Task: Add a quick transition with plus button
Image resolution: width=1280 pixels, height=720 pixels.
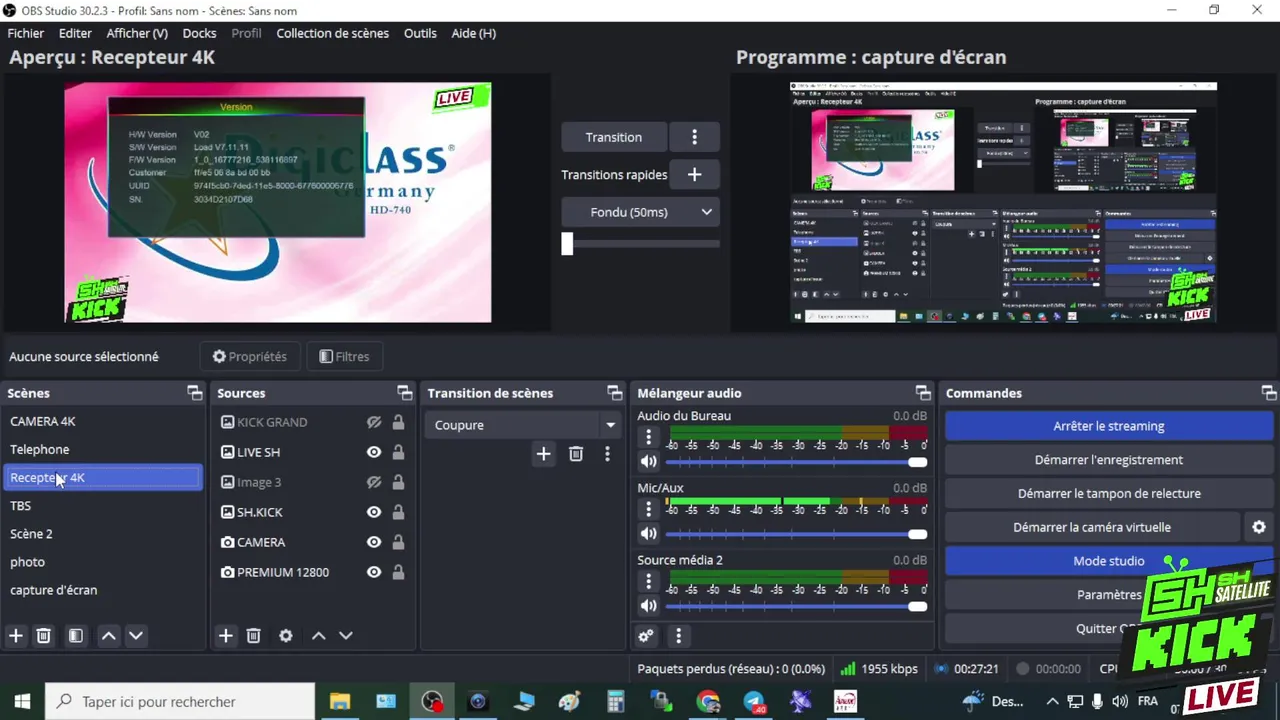Action: pos(694,174)
